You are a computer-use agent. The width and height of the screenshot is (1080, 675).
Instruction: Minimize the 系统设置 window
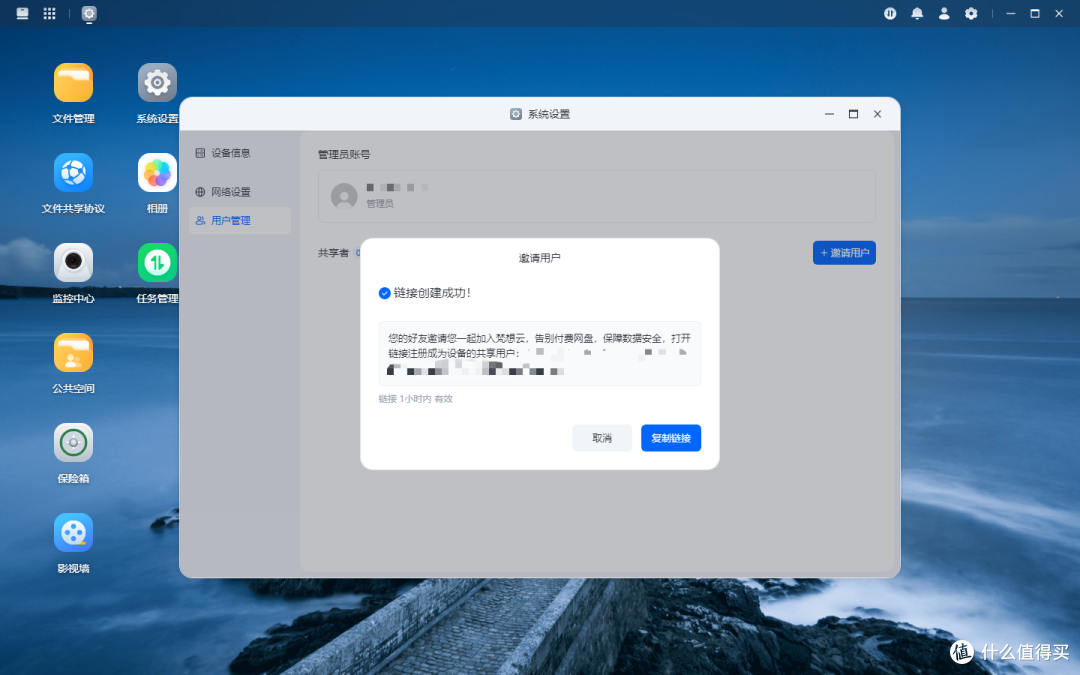tap(829, 114)
